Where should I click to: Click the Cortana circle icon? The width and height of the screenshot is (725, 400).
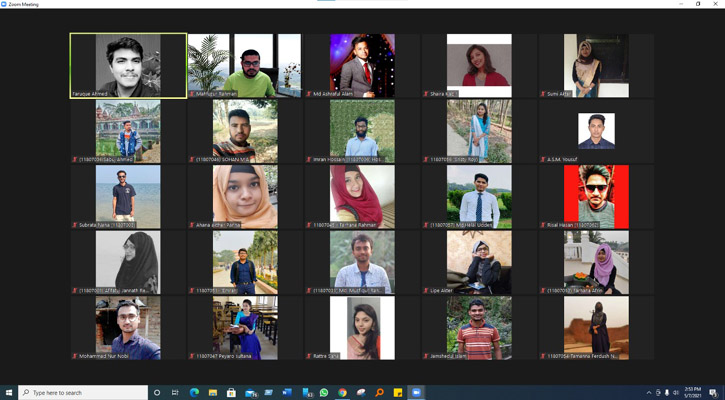(x=157, y=392)
